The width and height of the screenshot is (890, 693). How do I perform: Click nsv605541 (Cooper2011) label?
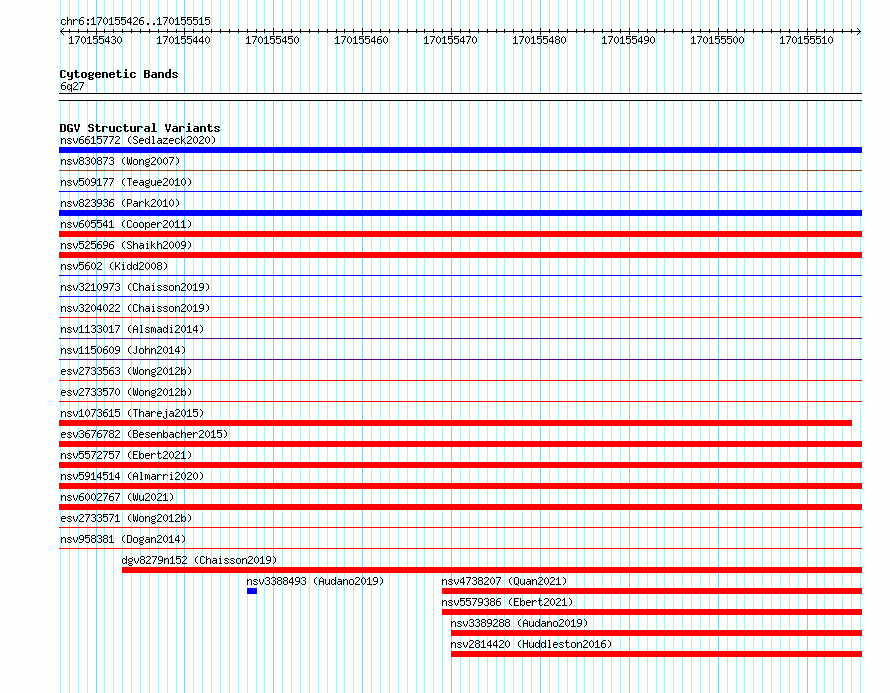click(126, 224)
